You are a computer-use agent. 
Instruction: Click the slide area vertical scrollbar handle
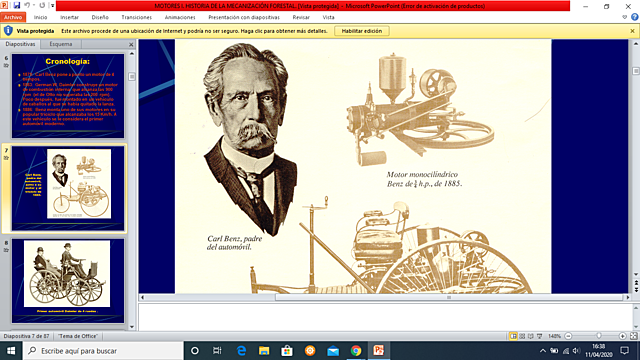pyautogui.click(x=636, y=71)
